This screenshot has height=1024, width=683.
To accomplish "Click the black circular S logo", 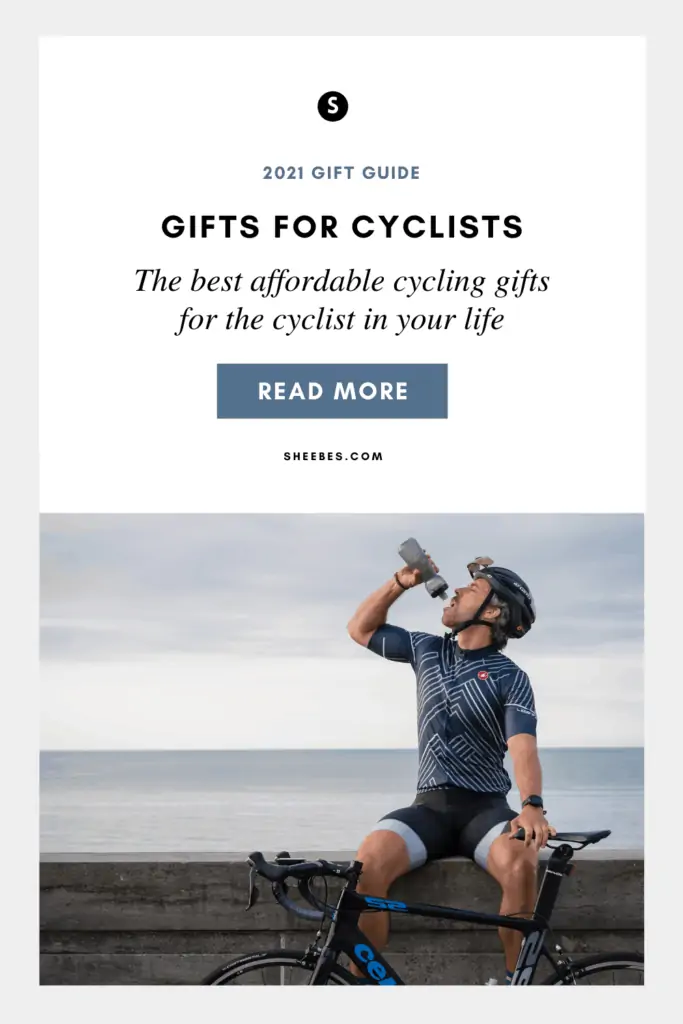I will (333, 106).
